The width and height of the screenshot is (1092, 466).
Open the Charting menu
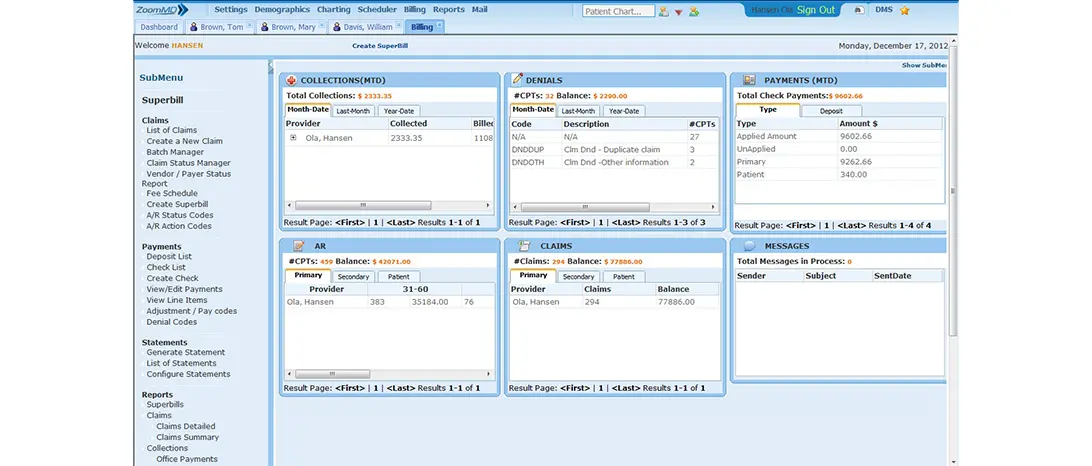tap(334, 10)
